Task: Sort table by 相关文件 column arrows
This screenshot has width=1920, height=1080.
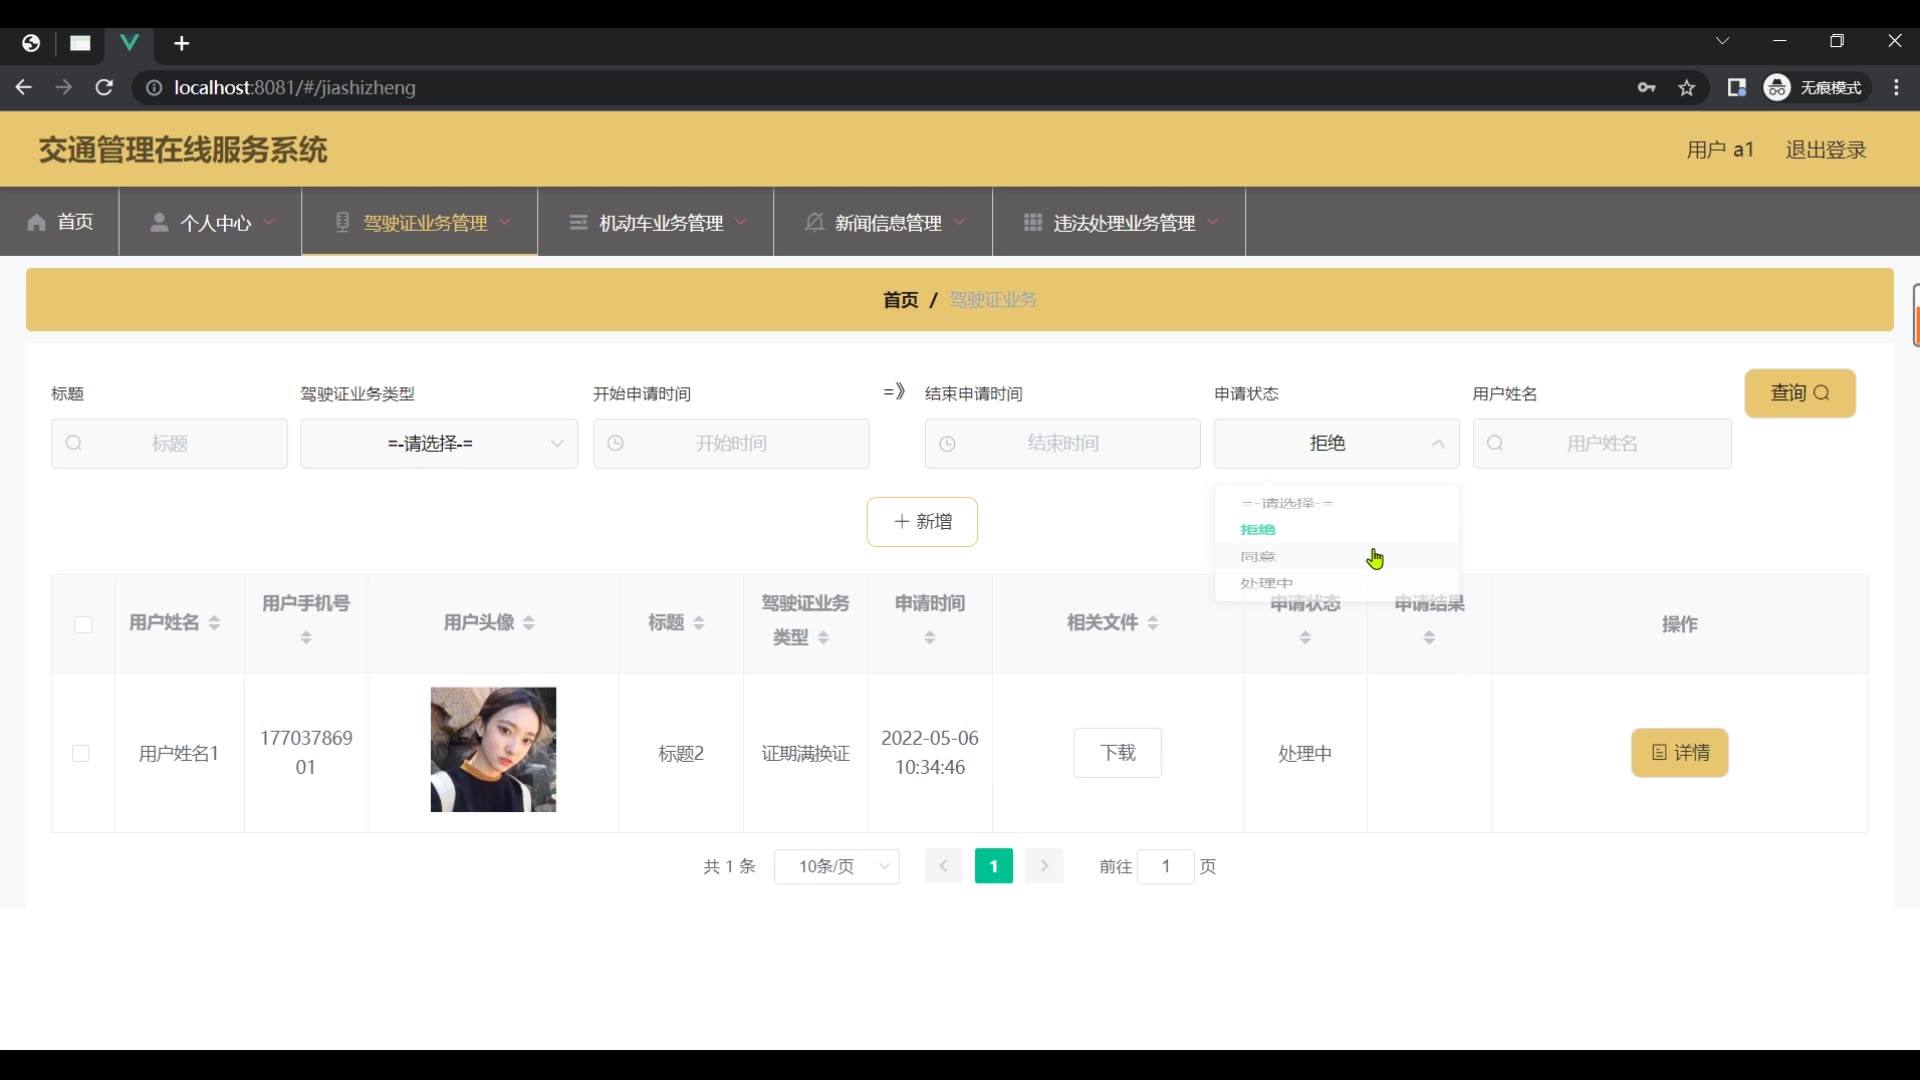Action: pyautogui.click(x=1153, y=623)
